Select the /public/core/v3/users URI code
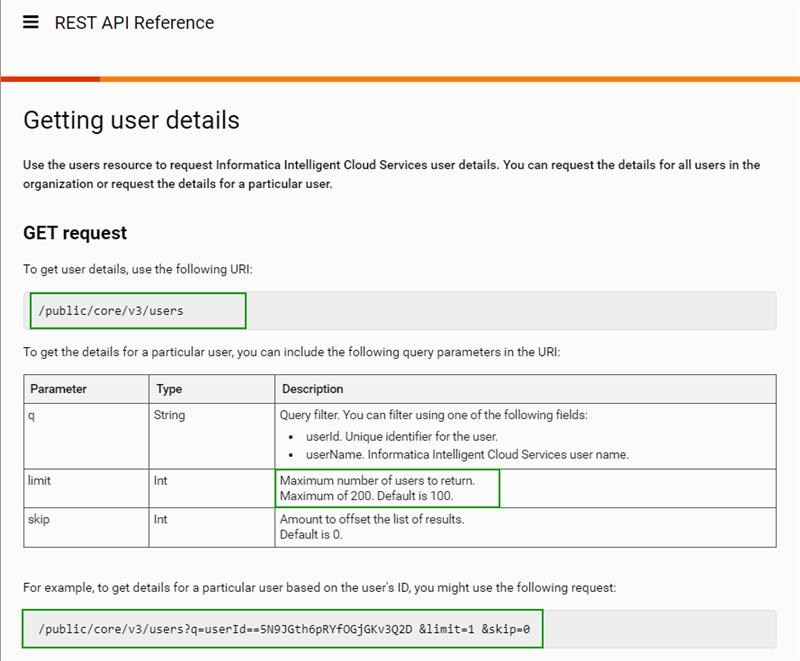800x661 pixels. 111,311
